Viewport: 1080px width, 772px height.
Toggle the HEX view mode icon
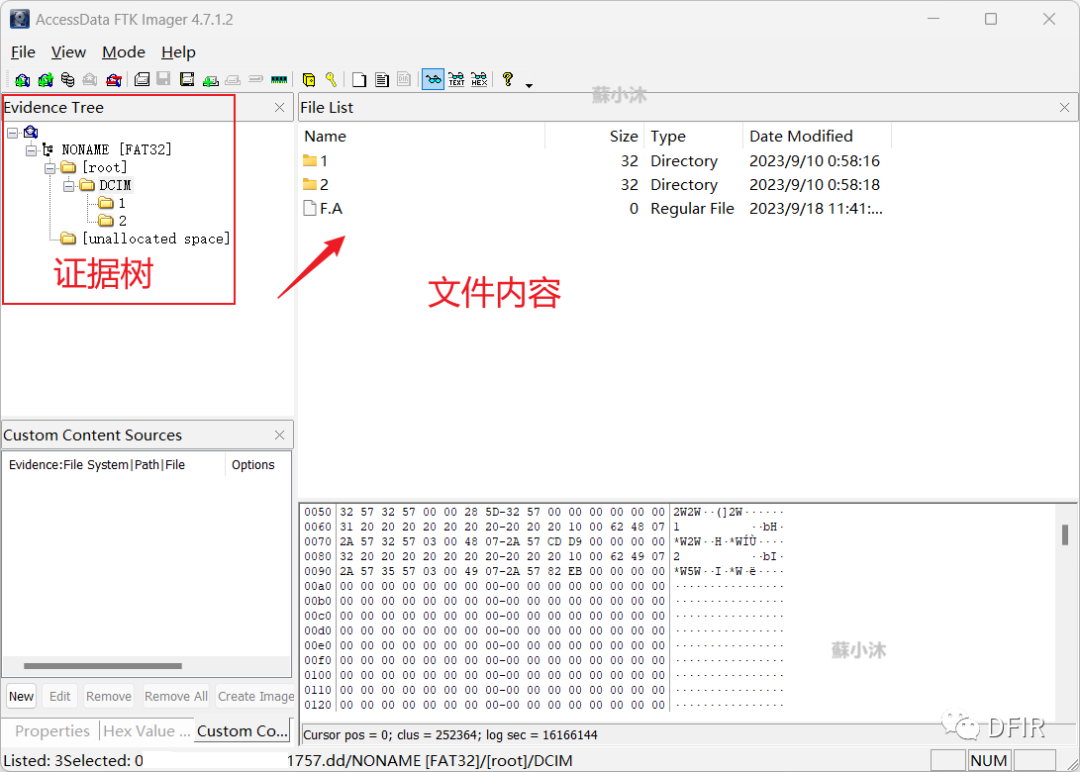(479, 80)
